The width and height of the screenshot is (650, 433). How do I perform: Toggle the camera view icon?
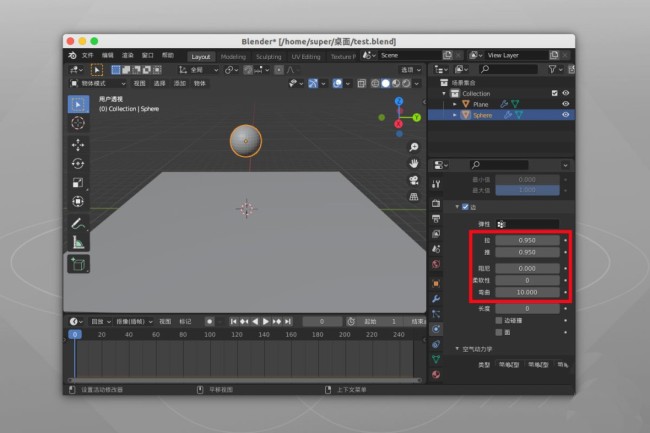click(414, 180)
